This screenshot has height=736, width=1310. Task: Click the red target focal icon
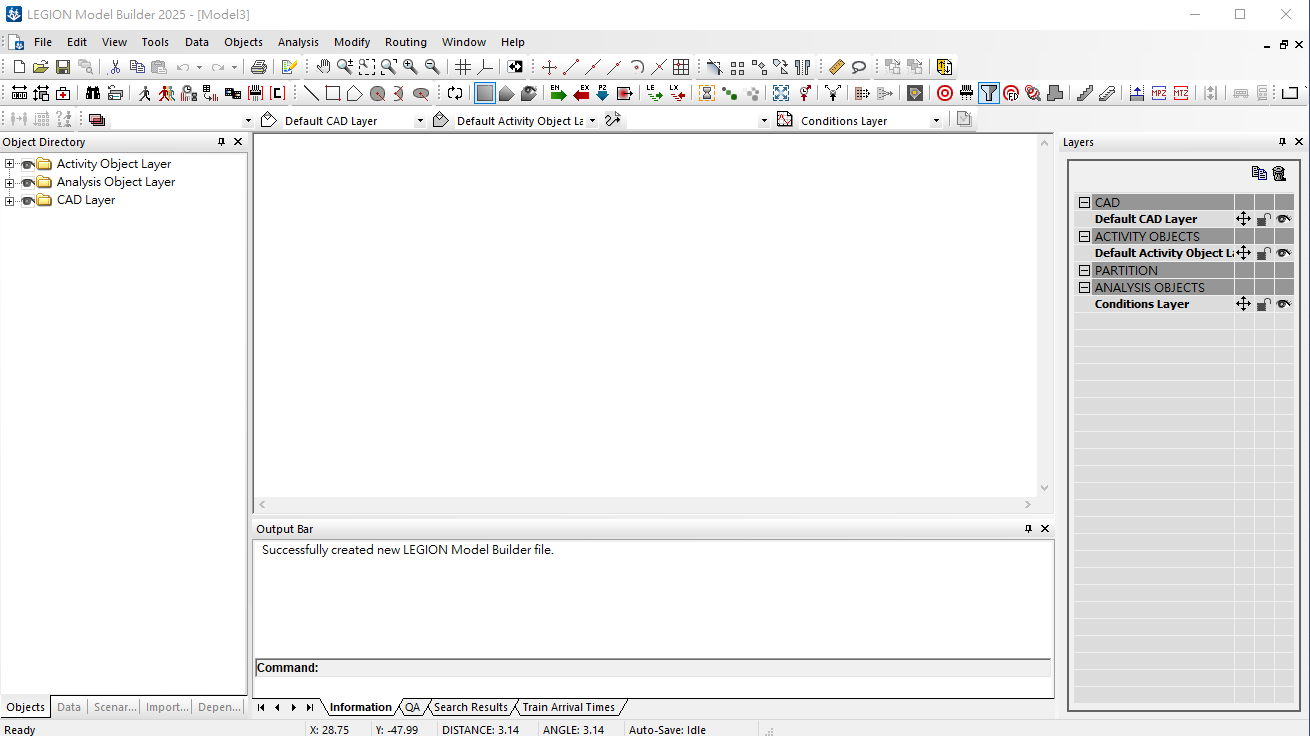945,93
